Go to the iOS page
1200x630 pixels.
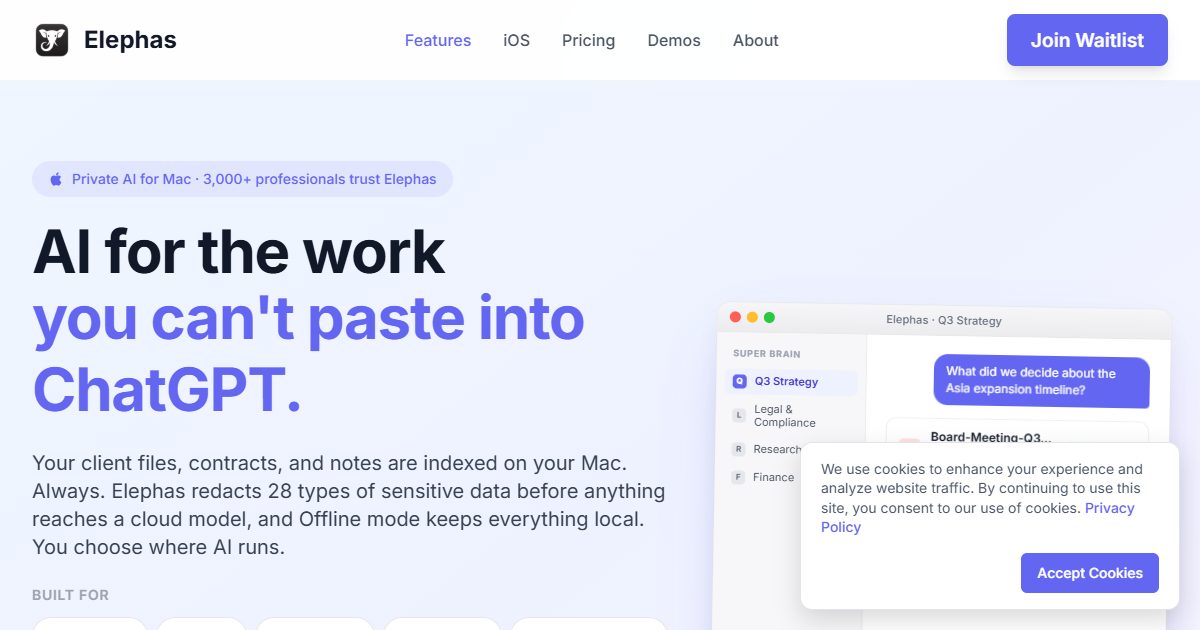517,40
